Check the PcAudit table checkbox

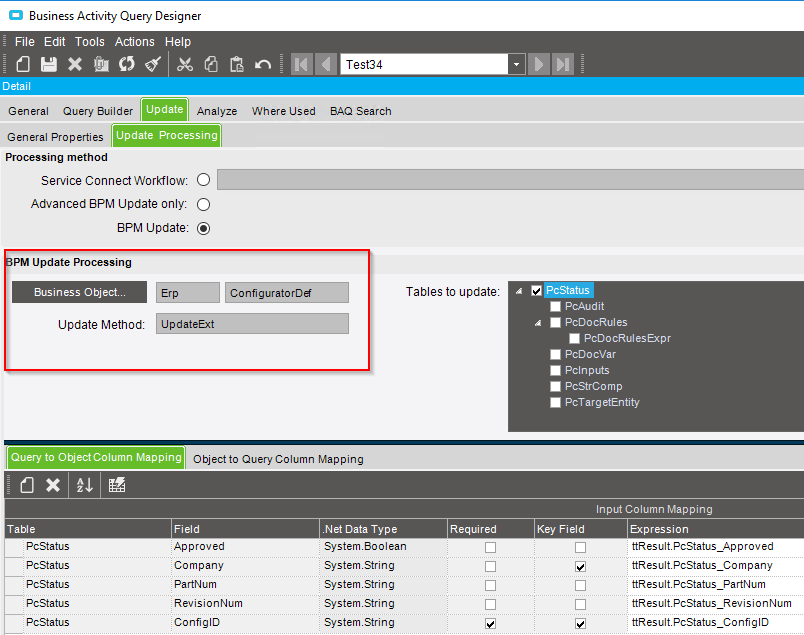coord(556,307)
